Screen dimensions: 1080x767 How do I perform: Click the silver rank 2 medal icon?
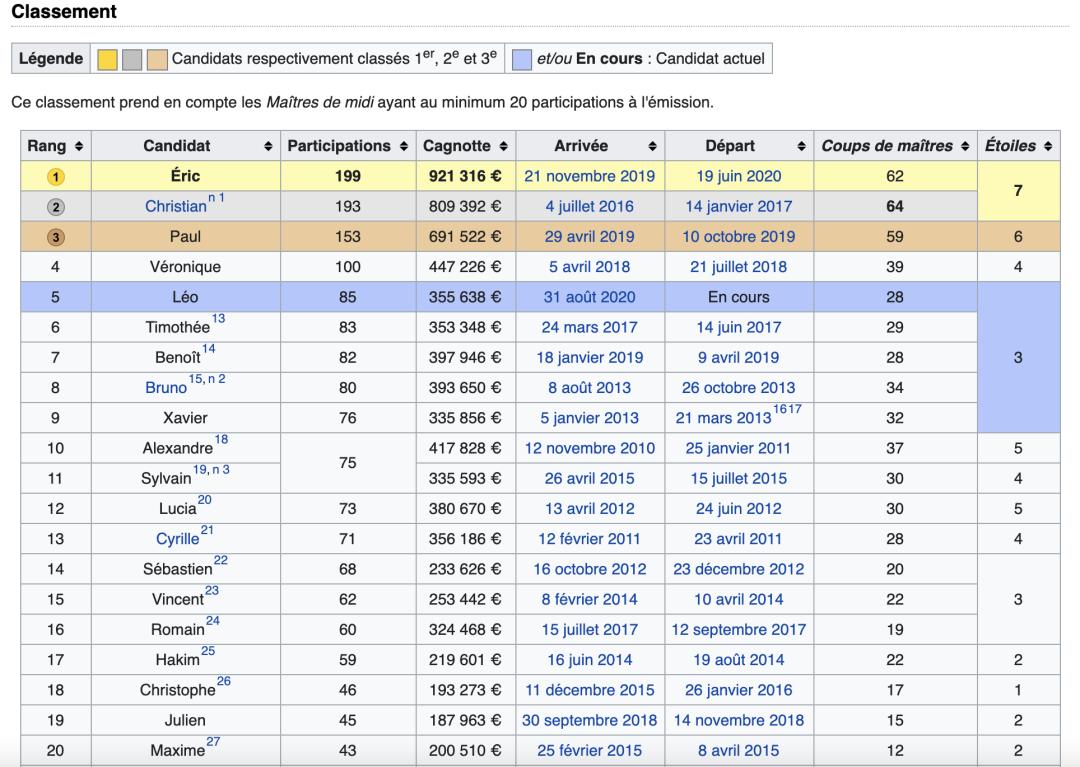coord(56,207)
